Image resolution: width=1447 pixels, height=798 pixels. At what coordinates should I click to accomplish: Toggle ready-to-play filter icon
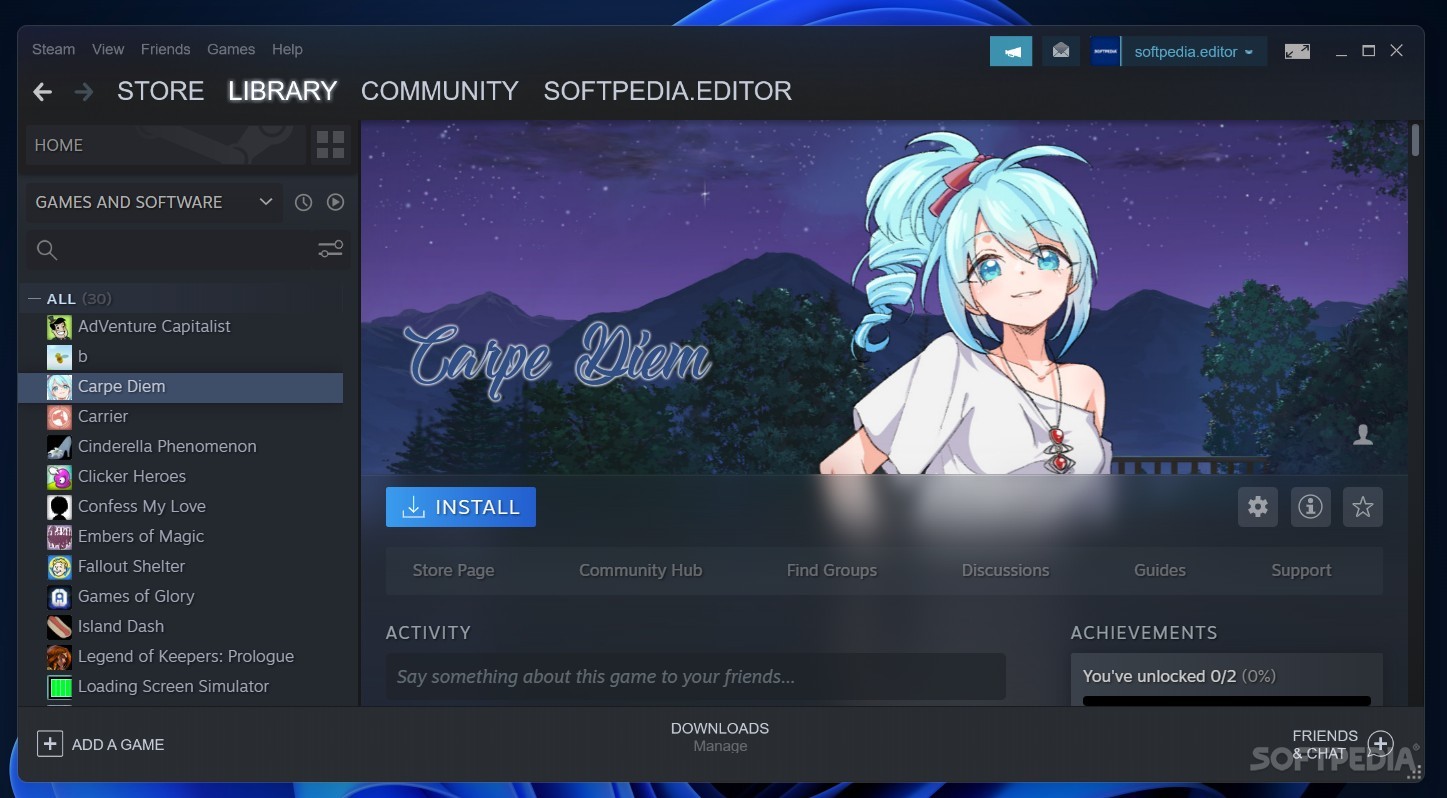(x=335, y=202)
